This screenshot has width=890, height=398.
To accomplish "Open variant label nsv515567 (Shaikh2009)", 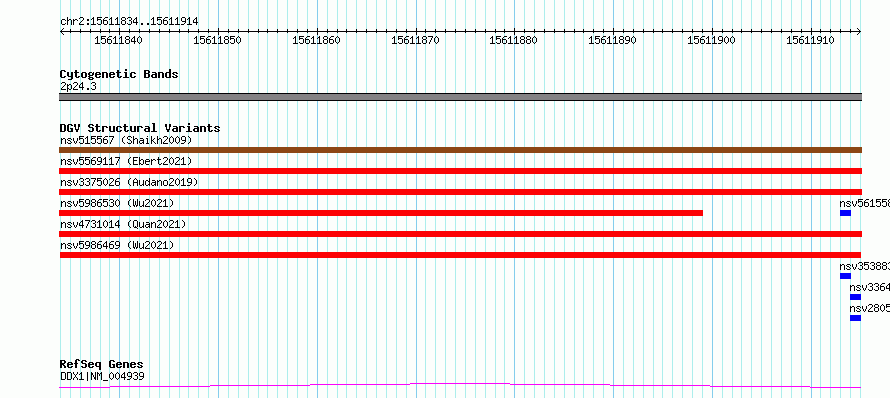I will point(126,140).
